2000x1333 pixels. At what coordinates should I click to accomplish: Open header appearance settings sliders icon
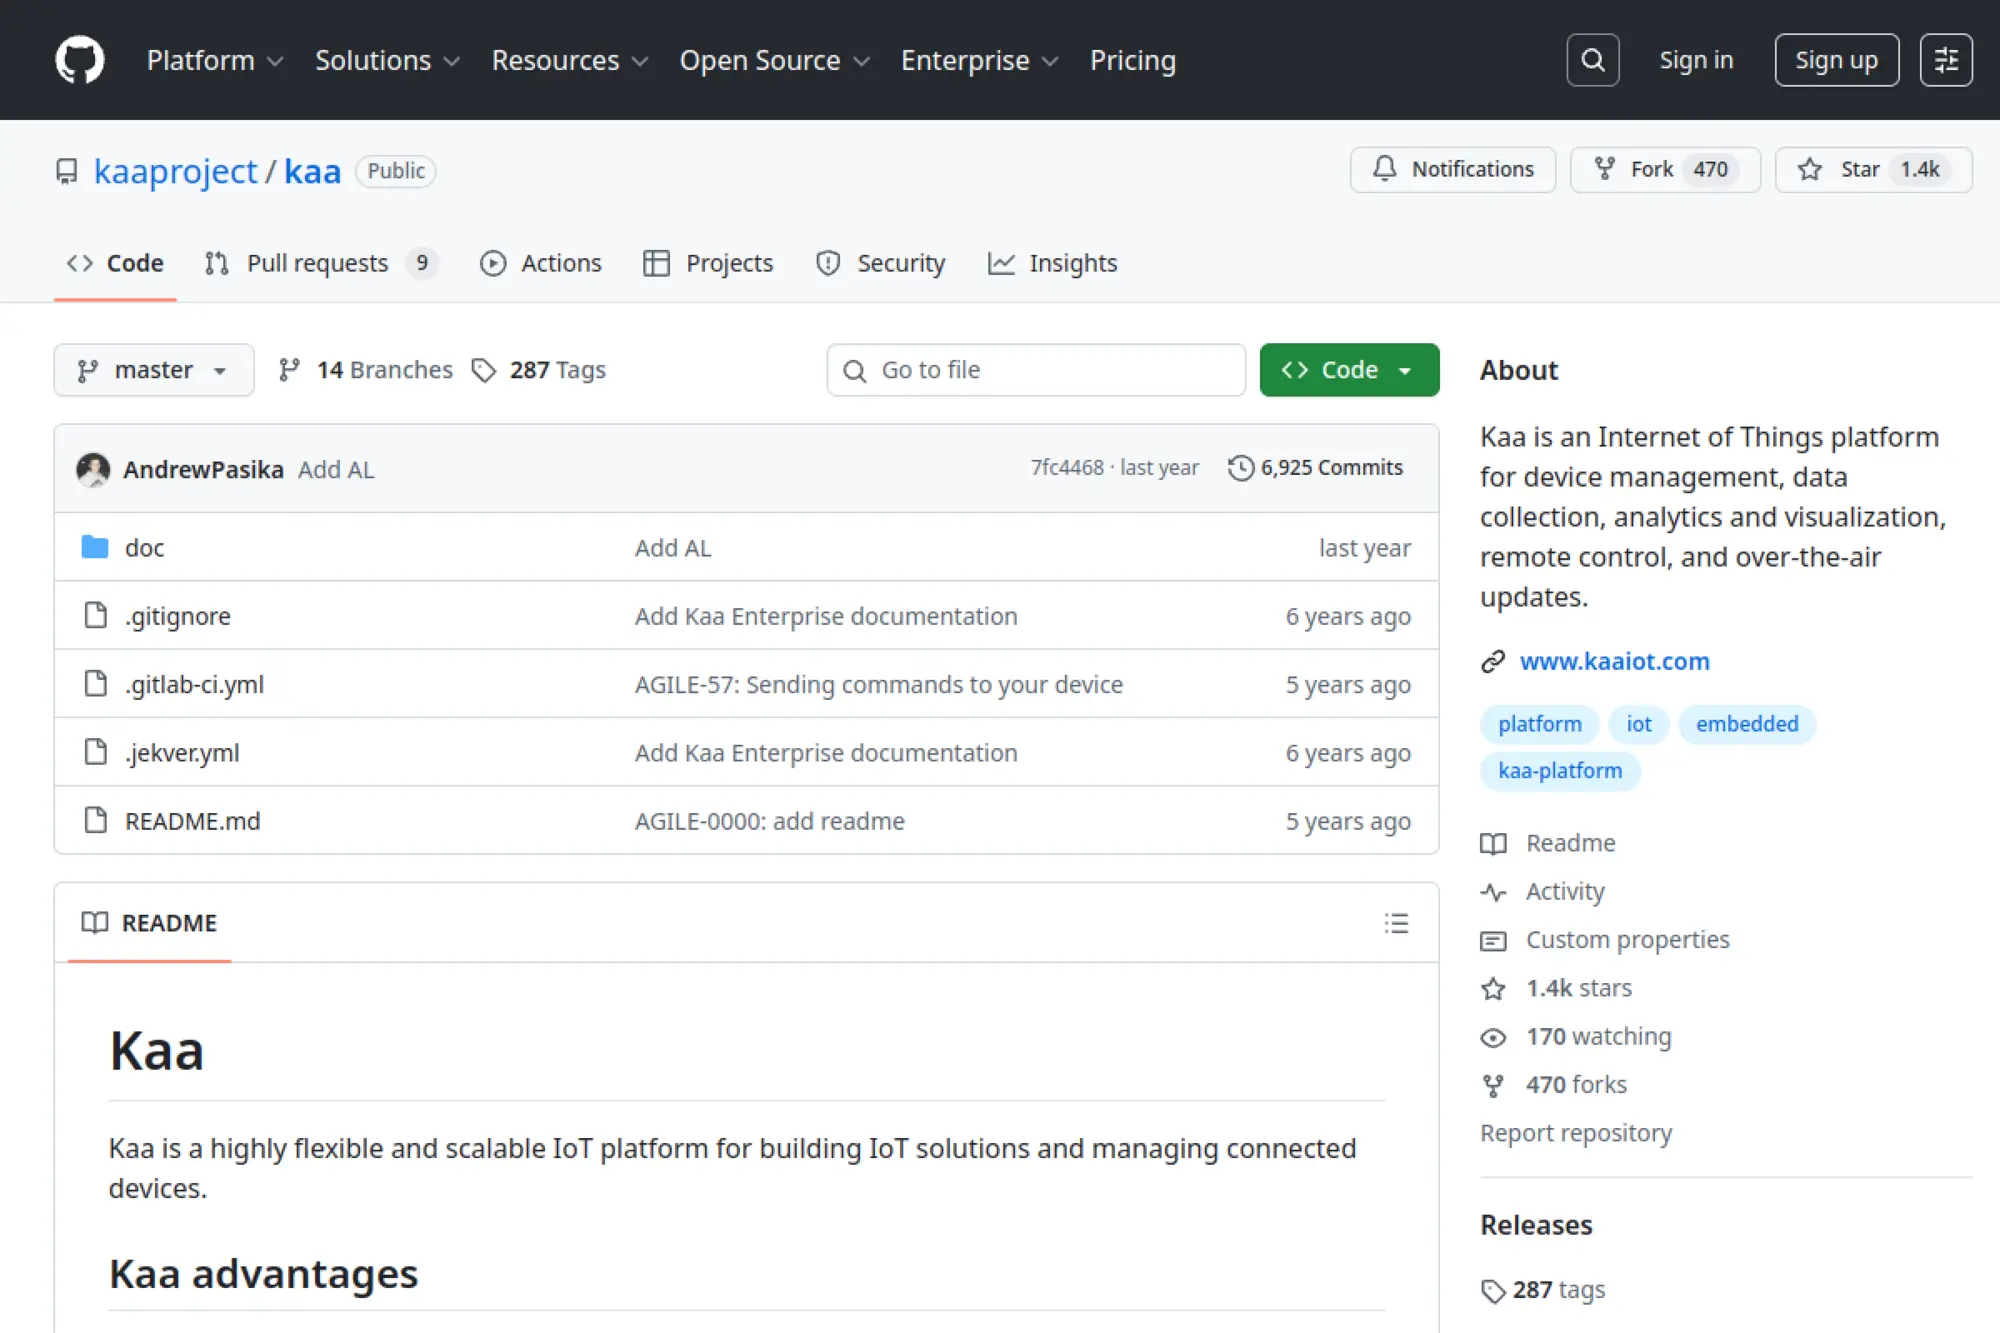point(1945,60)
